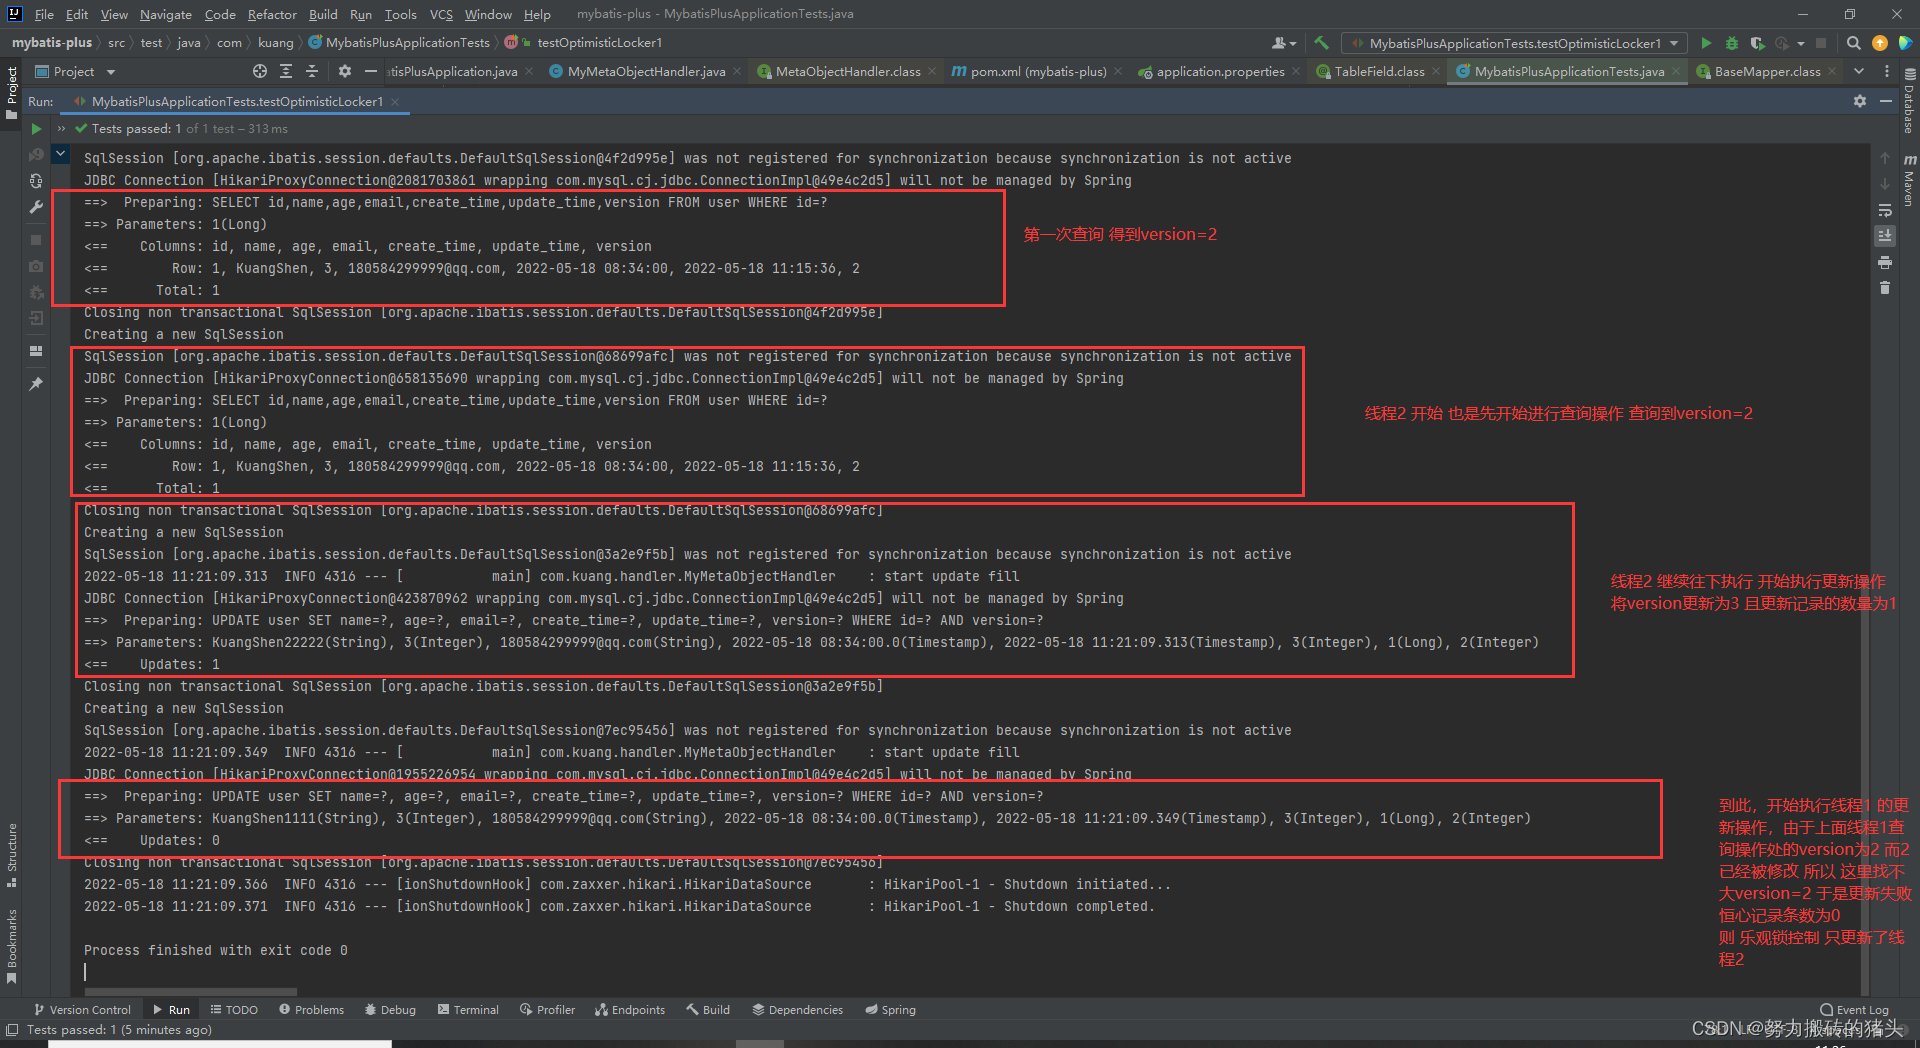Viewport: 1920px width, 1048px height.
Task: Open the Maven side panel
Action: tap(1909, 180)
